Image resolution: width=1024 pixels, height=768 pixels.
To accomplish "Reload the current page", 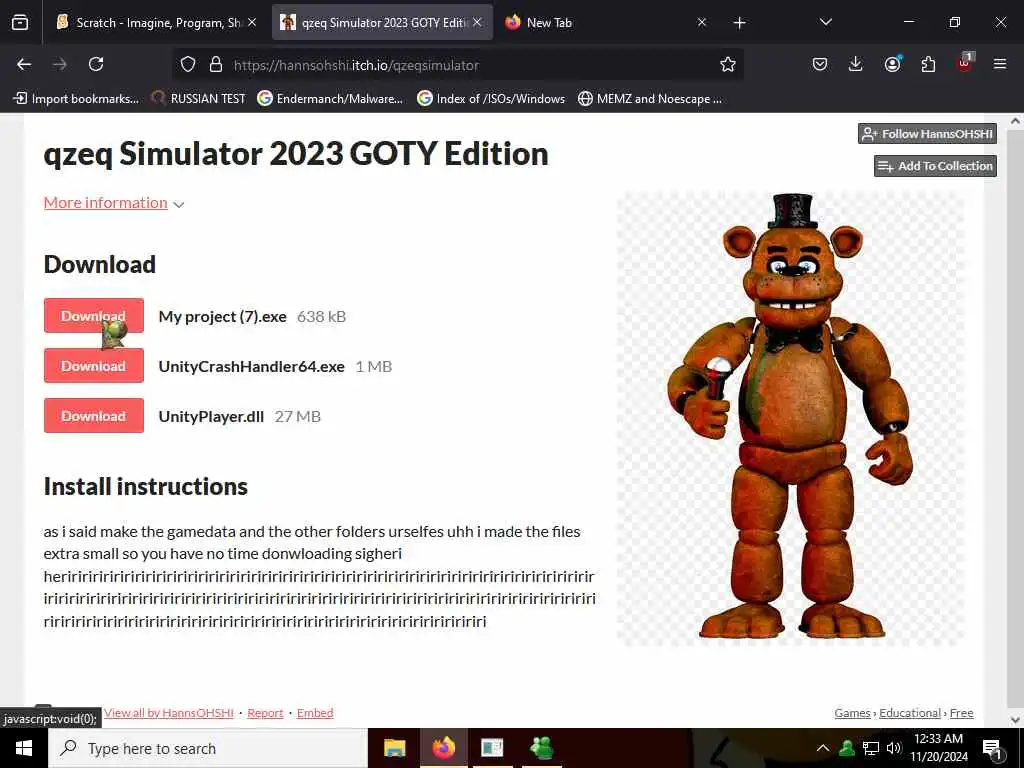I will click(x=96, y=64).
